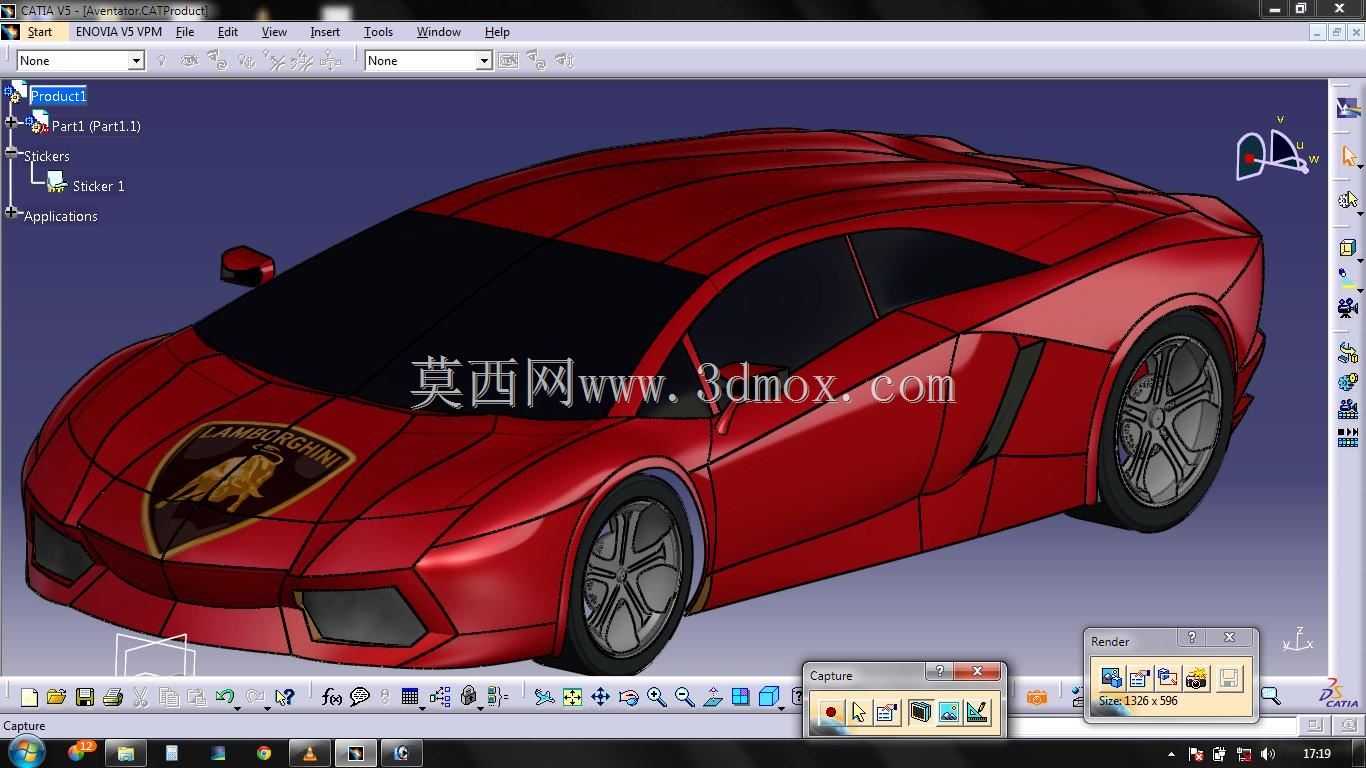This screenshot has height=768, width=1366.
Task: Open the Formula f(x) editor
Action: tap(332, 697)
